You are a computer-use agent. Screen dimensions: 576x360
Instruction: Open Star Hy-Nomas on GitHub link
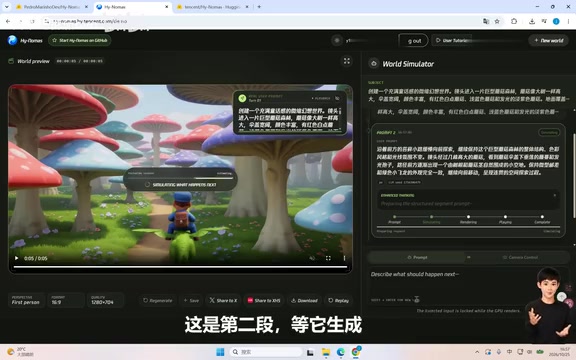point(80,40)
